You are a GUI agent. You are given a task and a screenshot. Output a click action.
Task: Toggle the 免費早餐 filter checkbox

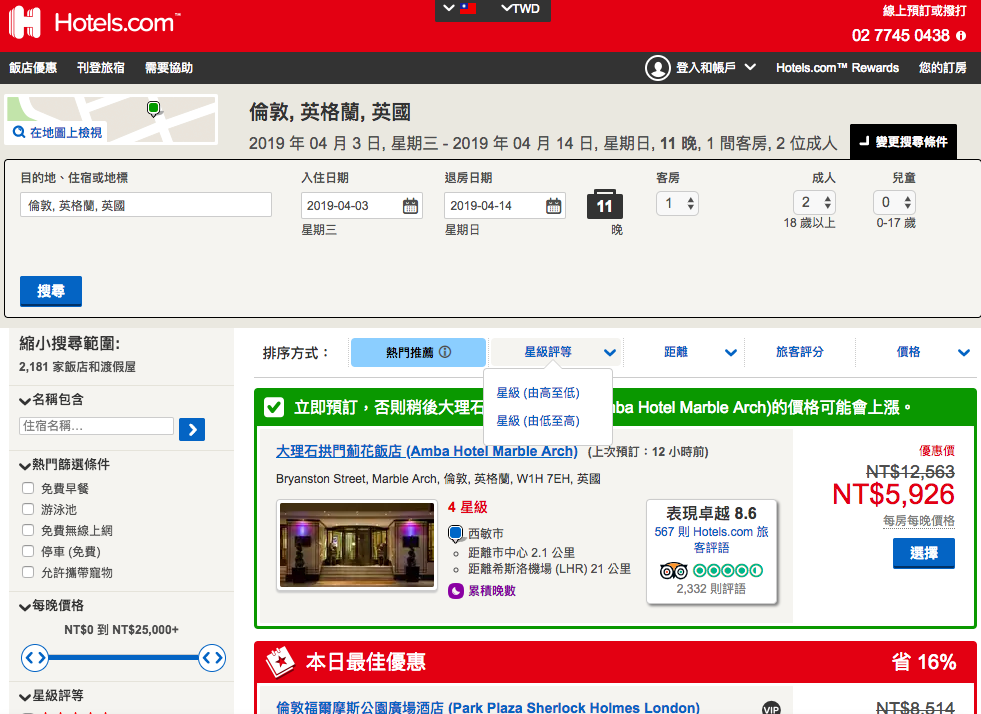[28, 488]
